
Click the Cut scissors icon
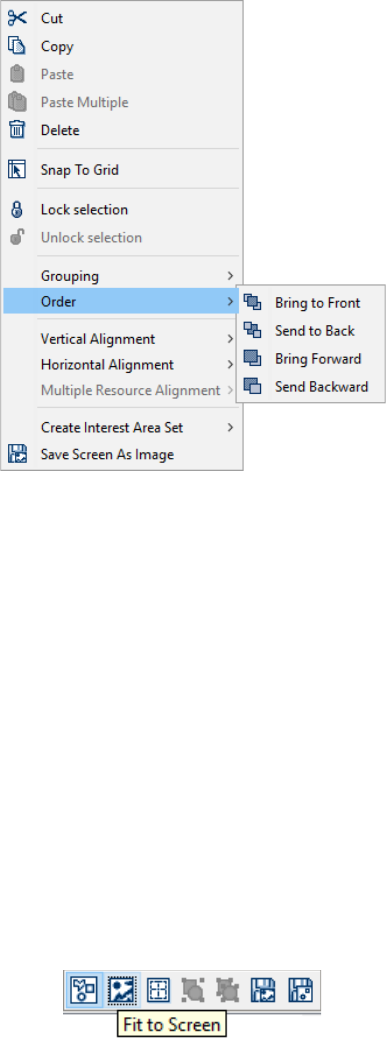(x=17, y=18)
